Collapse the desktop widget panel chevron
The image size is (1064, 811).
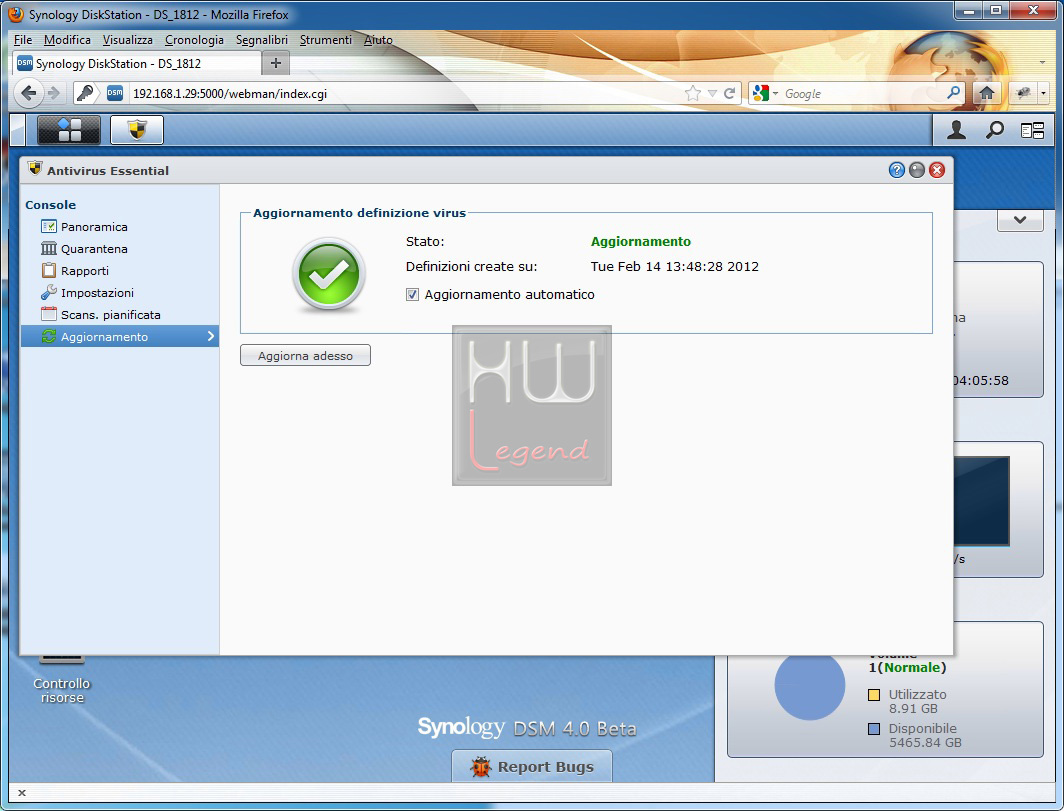(x=1020, y=220)
